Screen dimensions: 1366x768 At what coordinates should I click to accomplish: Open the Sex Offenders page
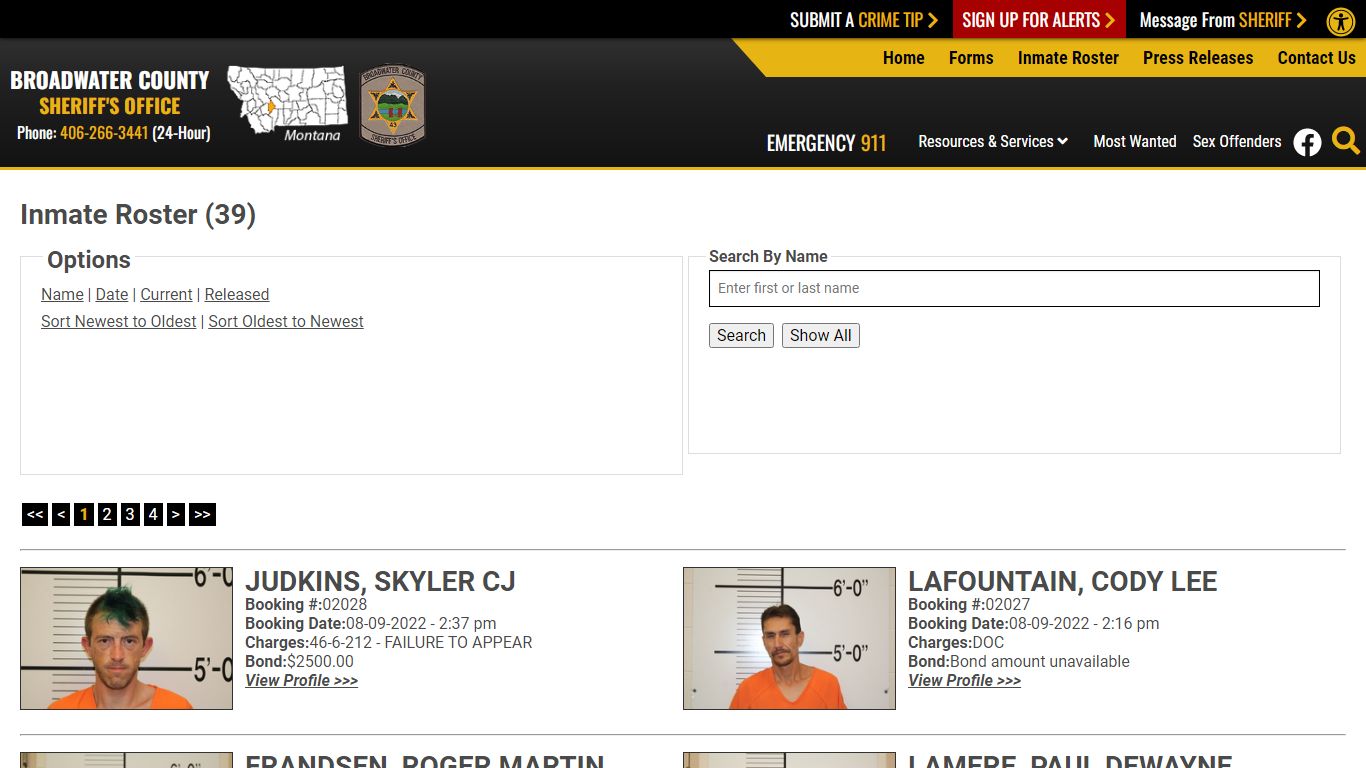point(1236,141)
